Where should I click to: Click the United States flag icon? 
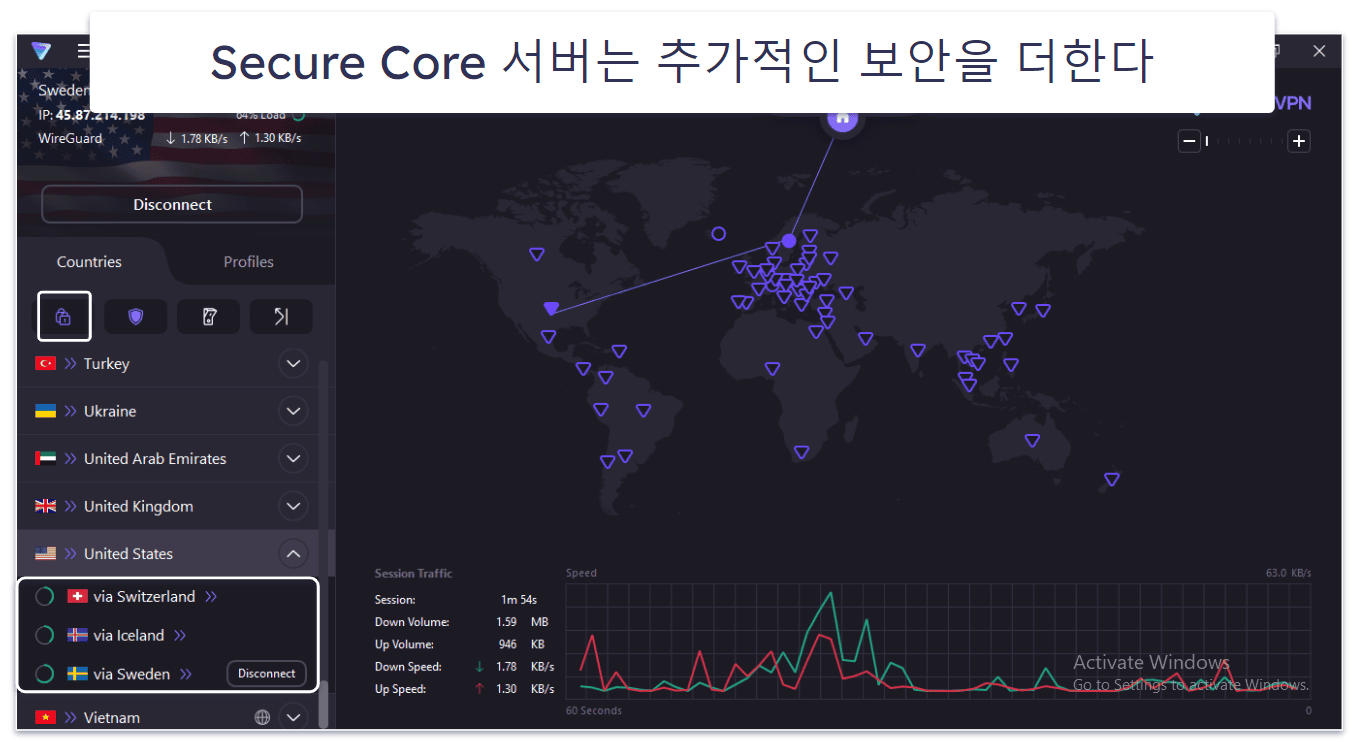(46, 554)
